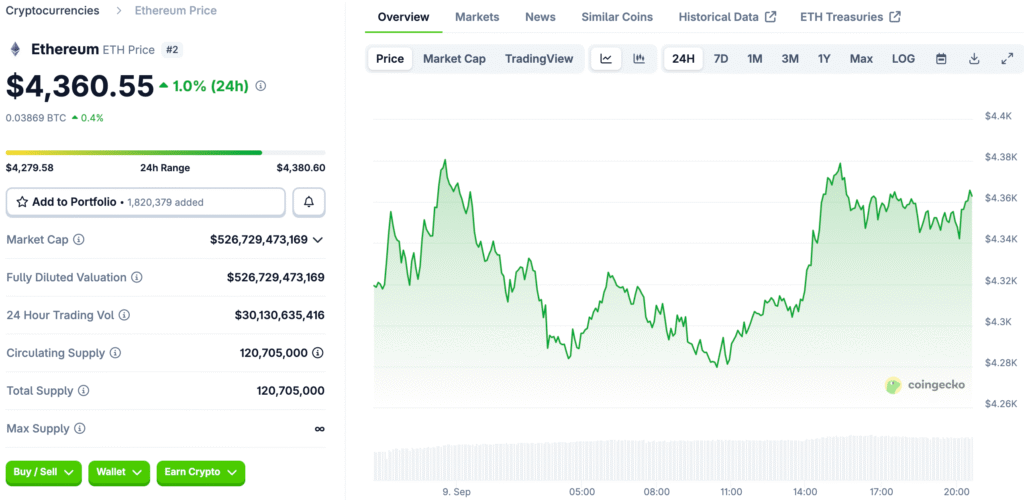Select the 7D time range
Image resolution: width=1024 pixels, height=500 pixels.
tap(721, 59)
